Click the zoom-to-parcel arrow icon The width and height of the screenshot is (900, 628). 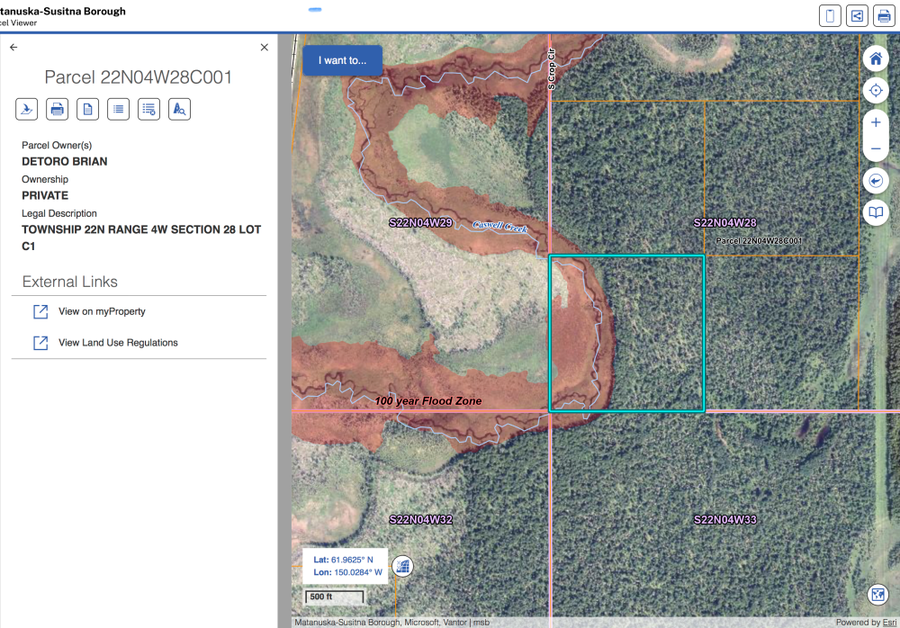click(x=26, y=109)
